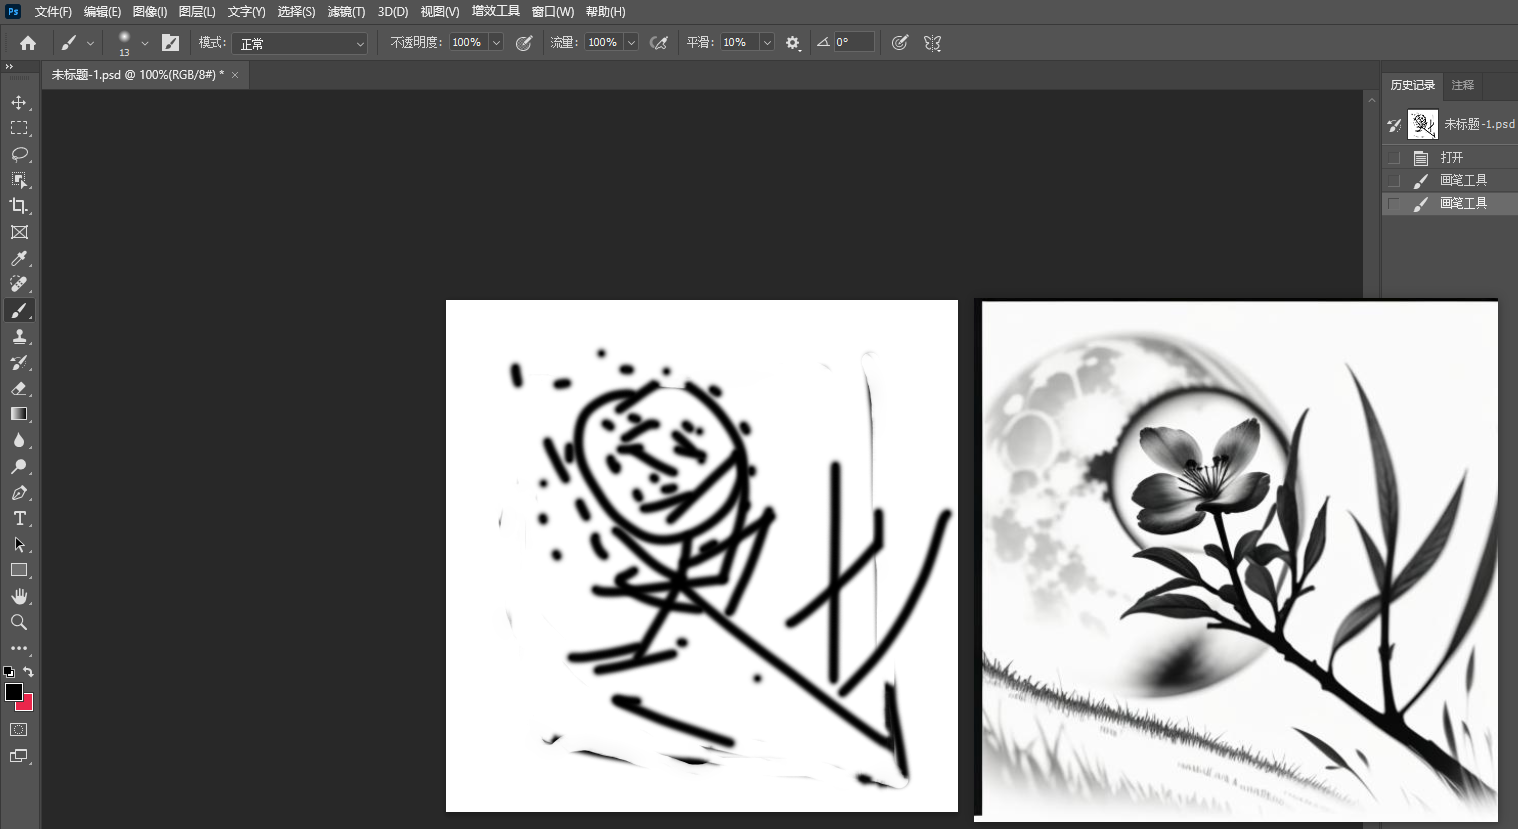Select the Brush tool in toolbar
The height and width of the screenshot is (829, 1518).
[19, 310]
